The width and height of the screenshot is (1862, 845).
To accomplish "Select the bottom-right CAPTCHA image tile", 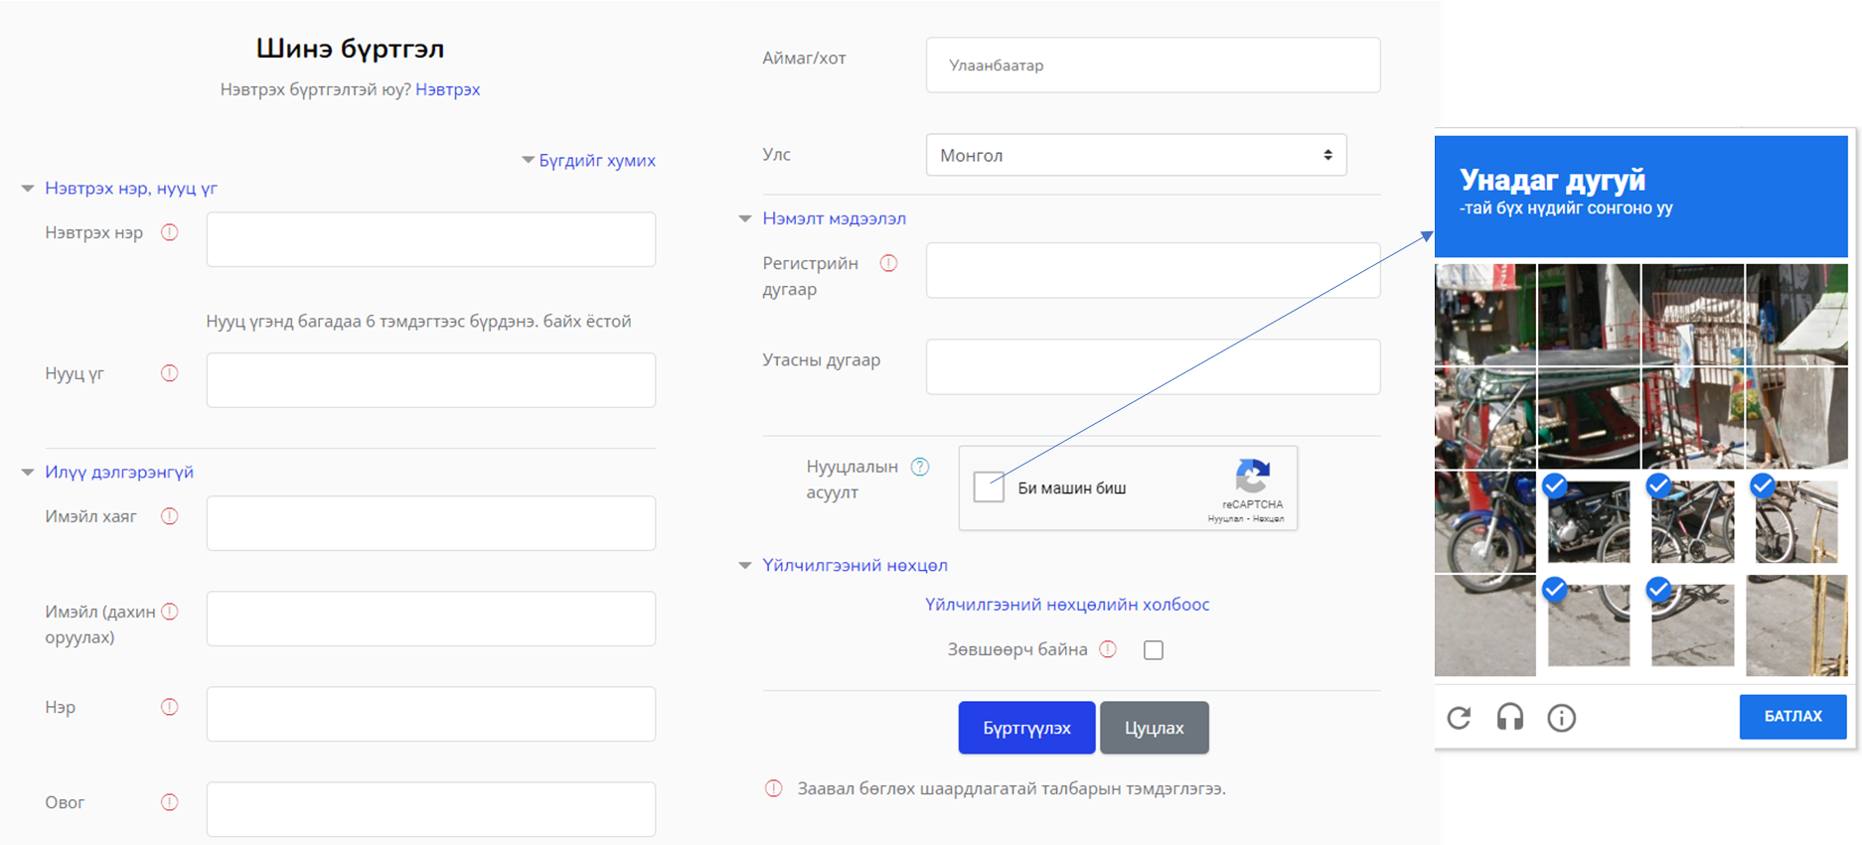I will 1796,626.
